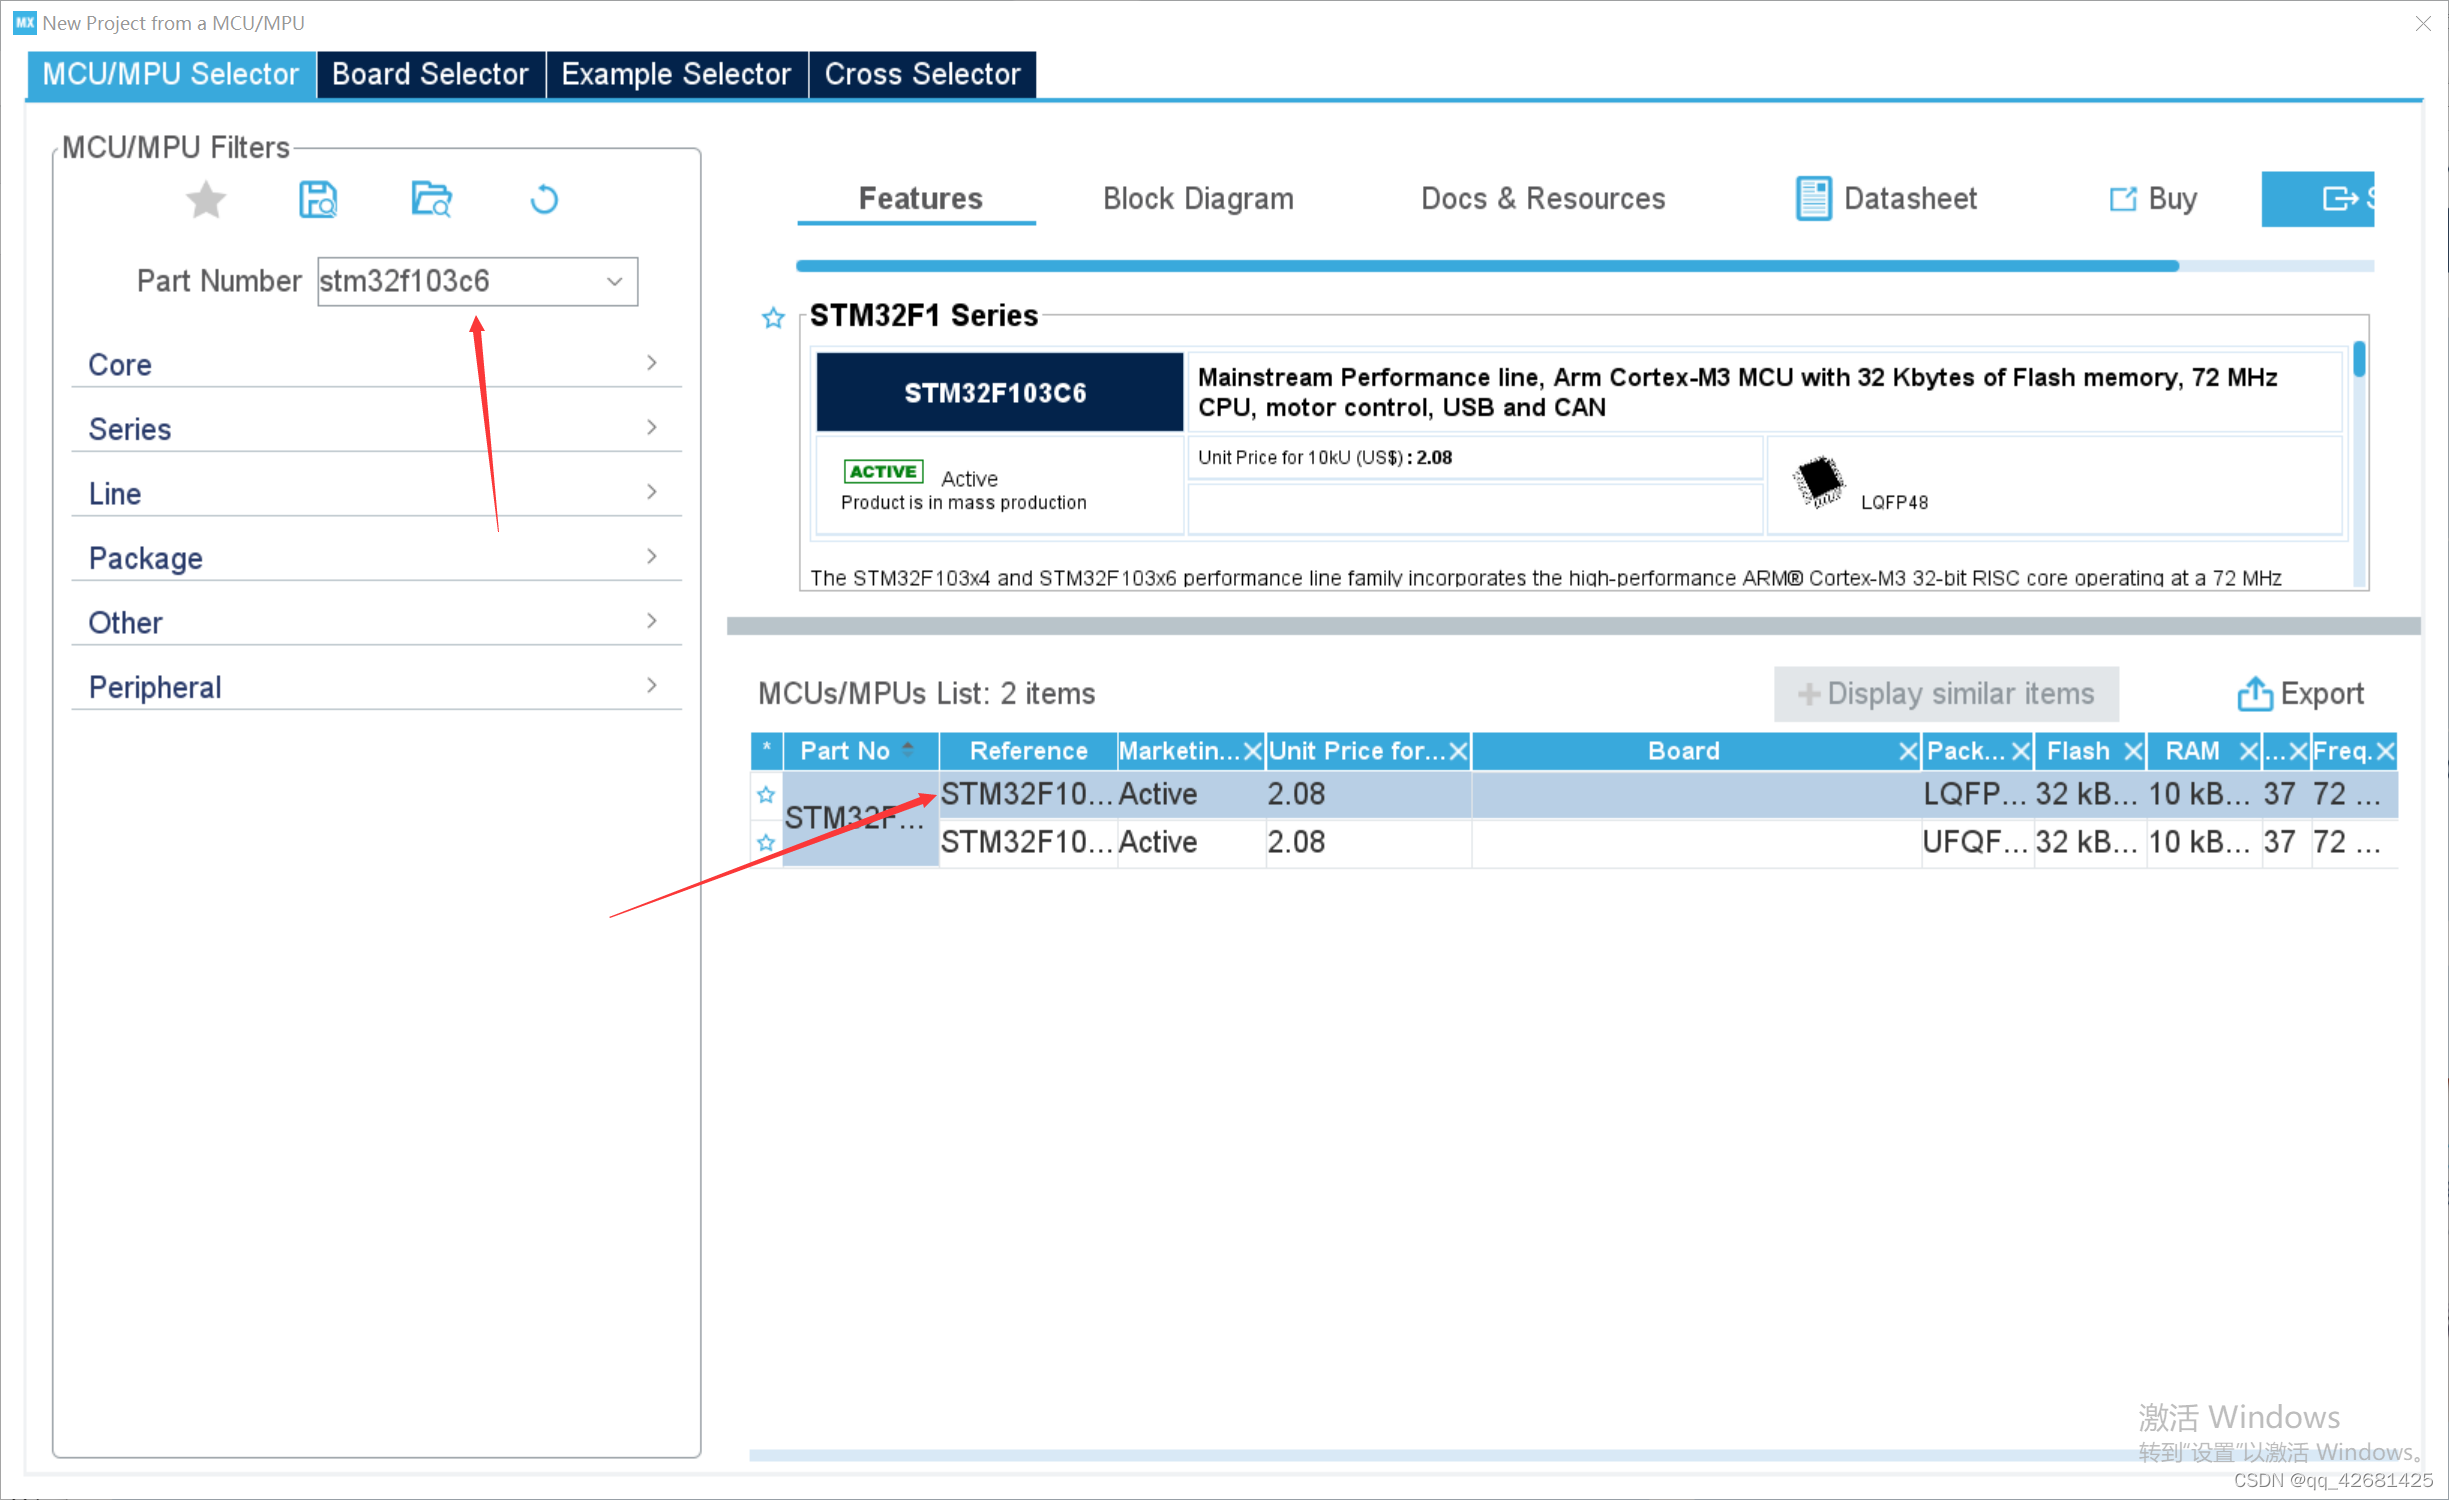
Task: Switch to Board Selector tab
Action: (x=430, y=74)
